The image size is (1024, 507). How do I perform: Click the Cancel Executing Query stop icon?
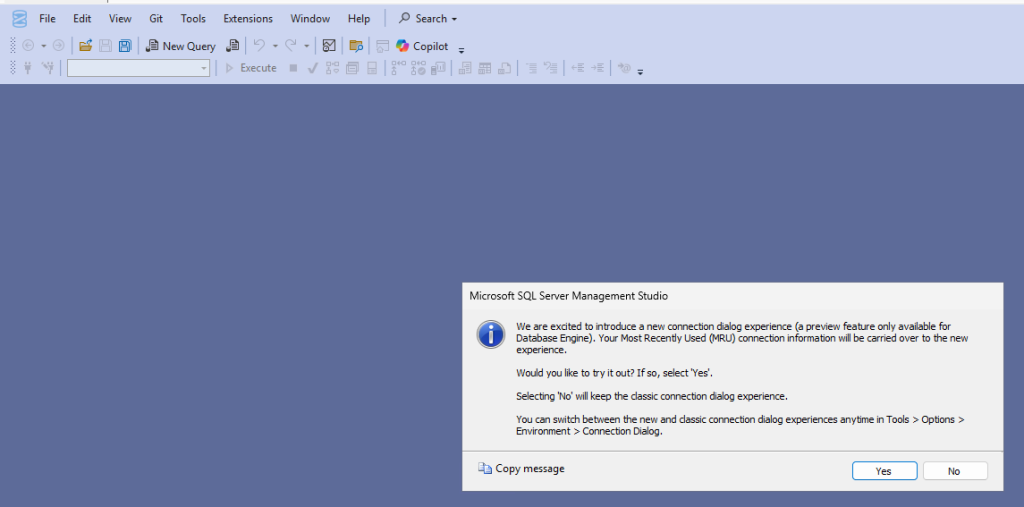tap(293, 68)
